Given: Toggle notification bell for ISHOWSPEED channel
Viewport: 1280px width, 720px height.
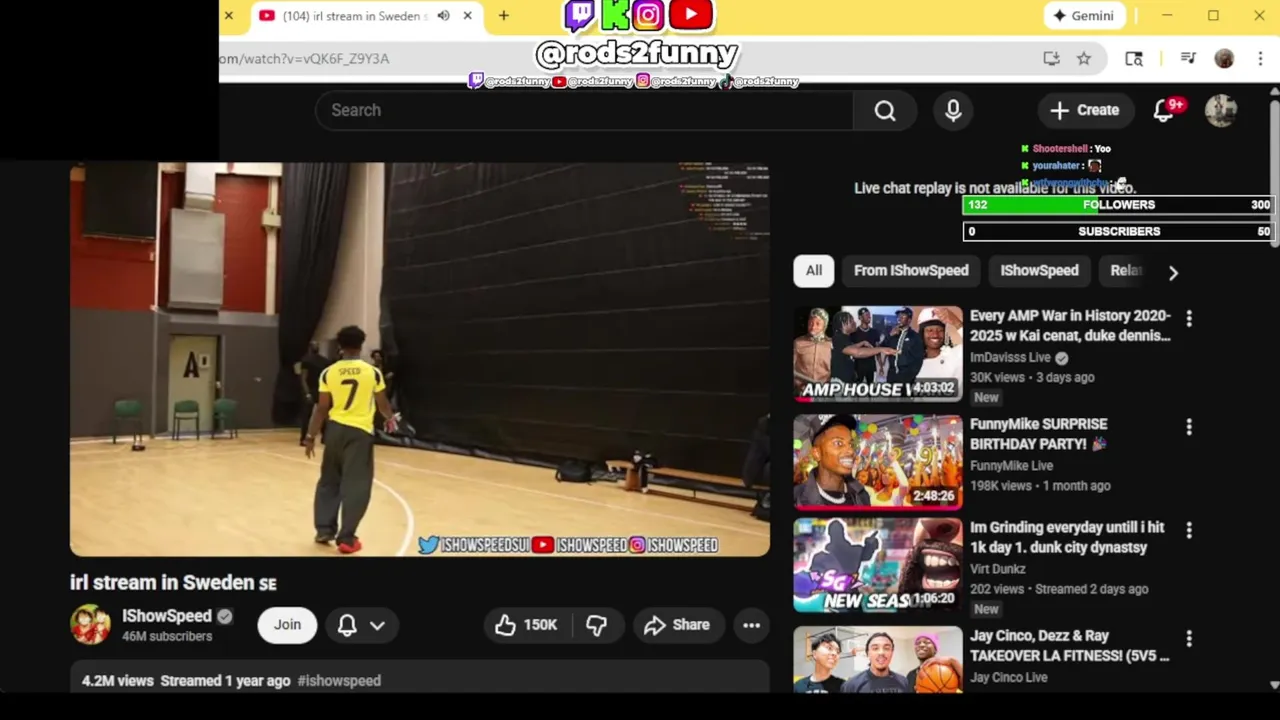Looking at the screenshot, I should pos(347,625).
